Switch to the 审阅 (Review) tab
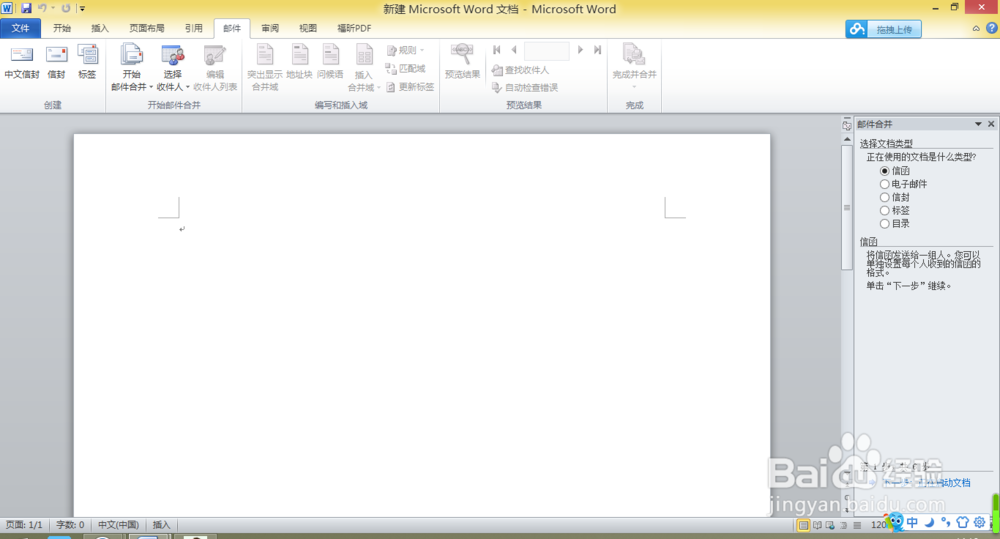Image resolution: width=1000 pixels, height=539 pixels. (x=270, y=28)
